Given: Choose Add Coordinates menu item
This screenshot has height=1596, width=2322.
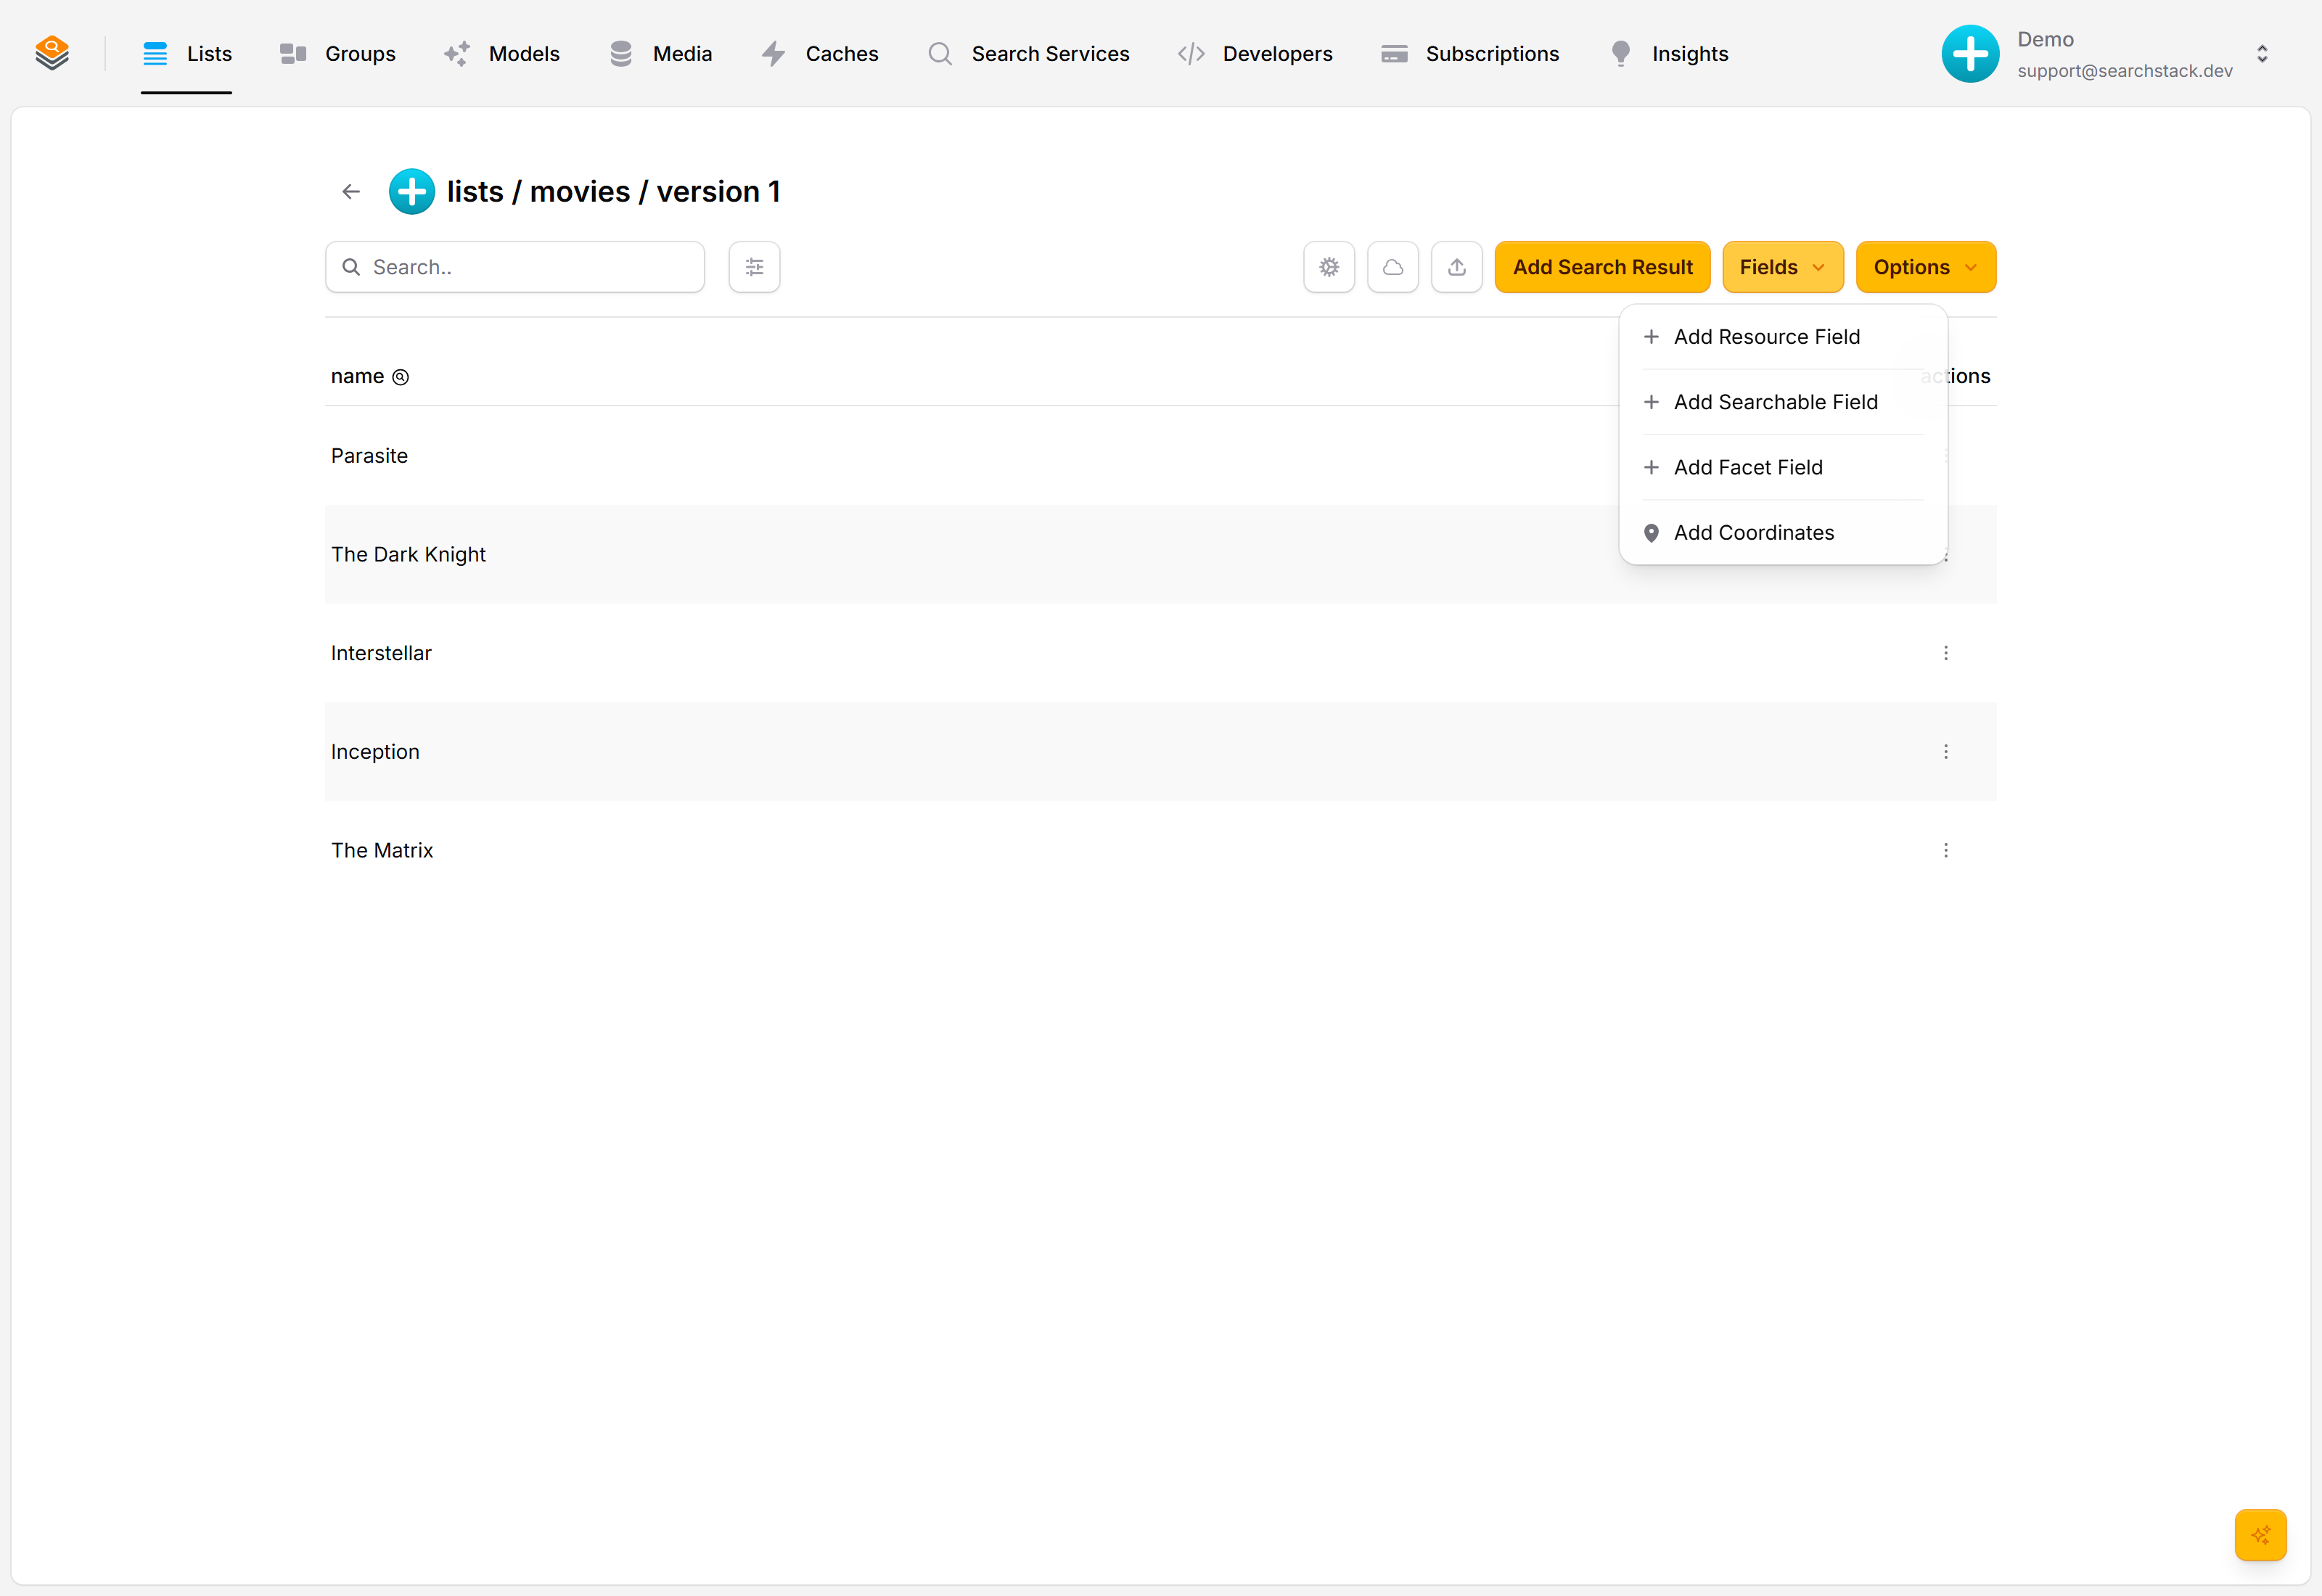Looking at the screenshot, I should pyautogui.click(x=1783, y=533).
